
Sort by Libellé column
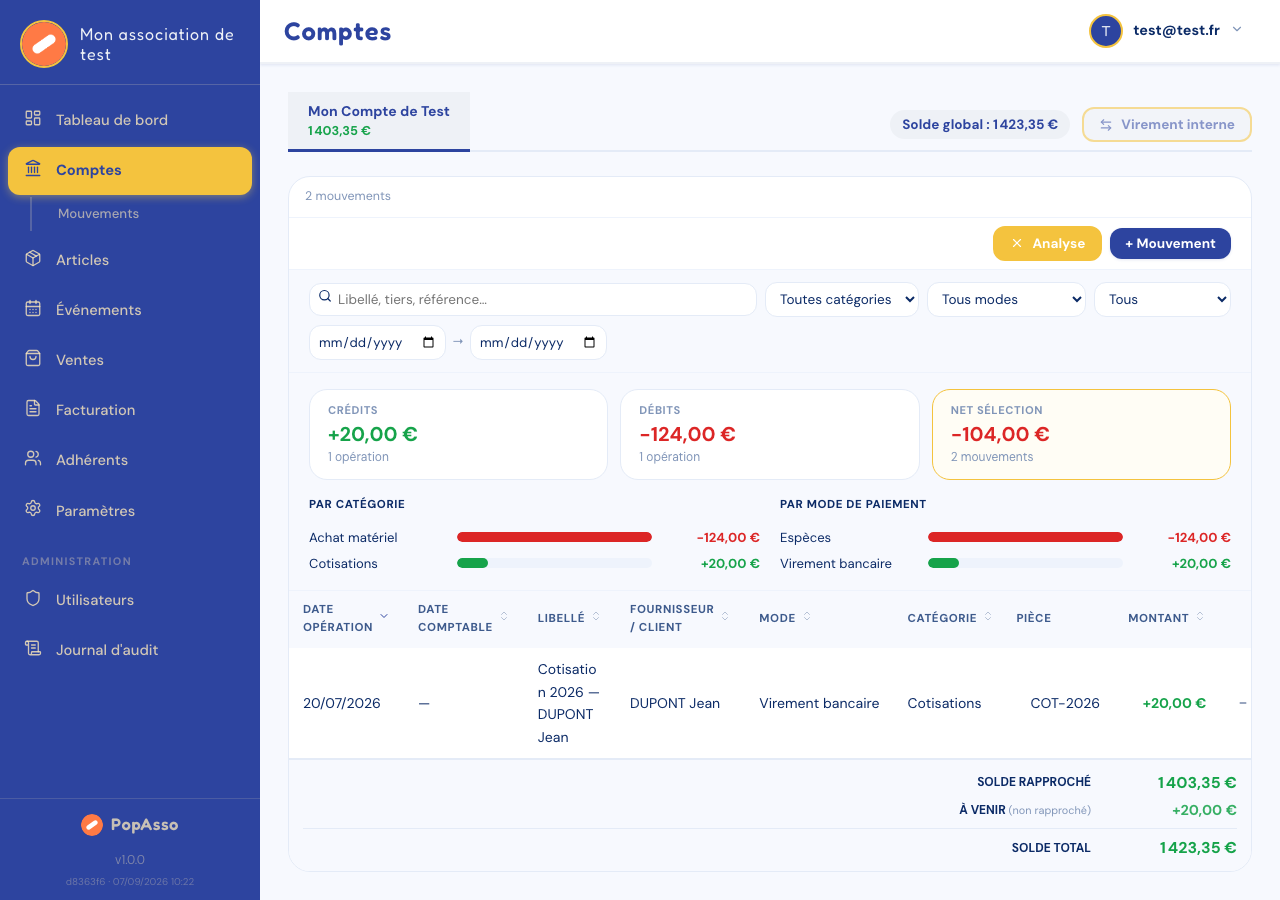(569, 618)
